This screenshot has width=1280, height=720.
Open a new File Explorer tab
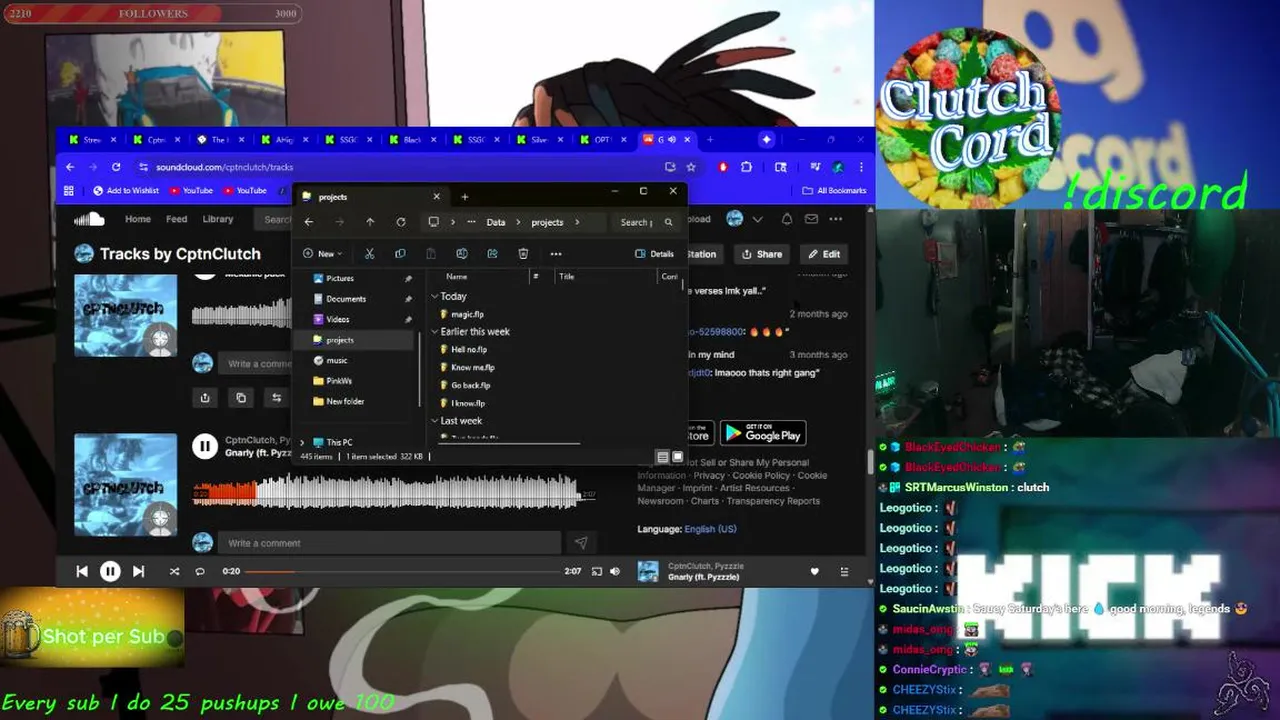[x=464, y=197]
